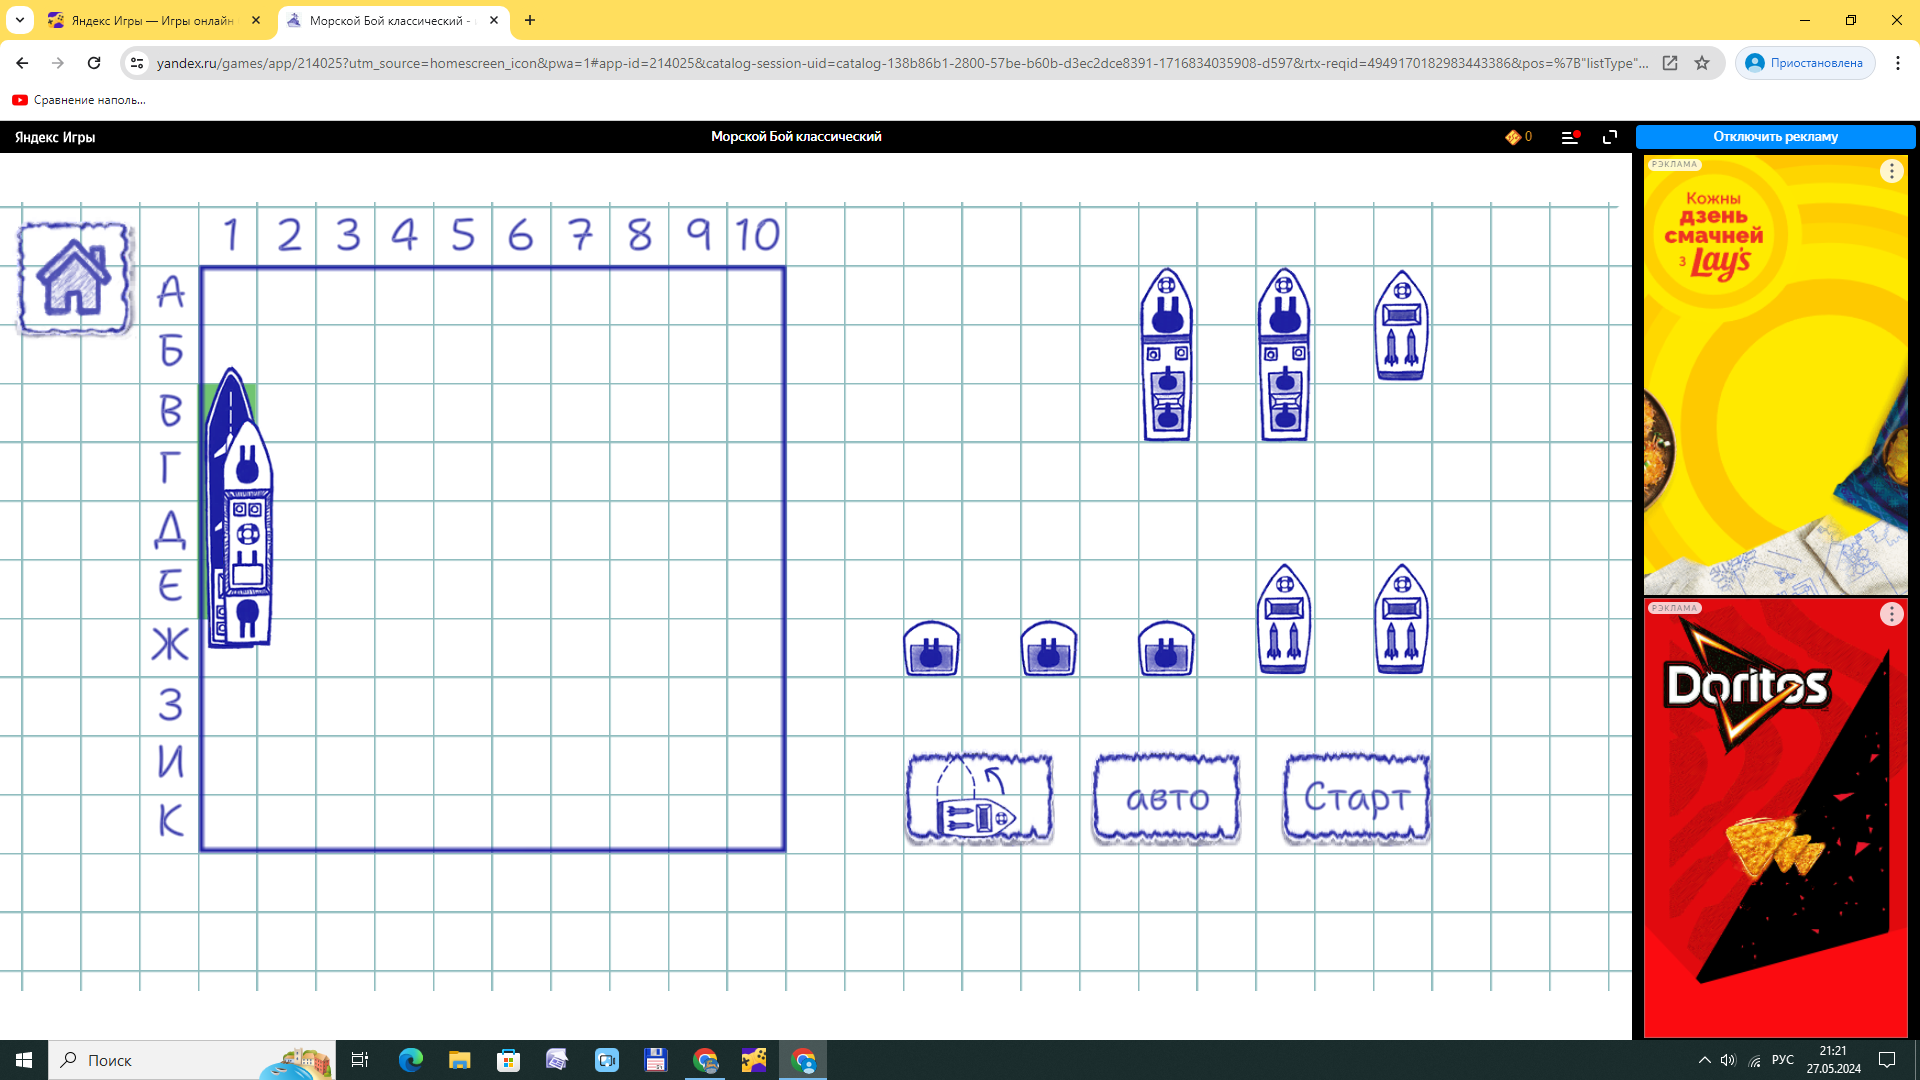Open 'Сравнение наполь...' bookmark
The width and height of the screenshot is (1920, 1080).
[x=79, y=100]
